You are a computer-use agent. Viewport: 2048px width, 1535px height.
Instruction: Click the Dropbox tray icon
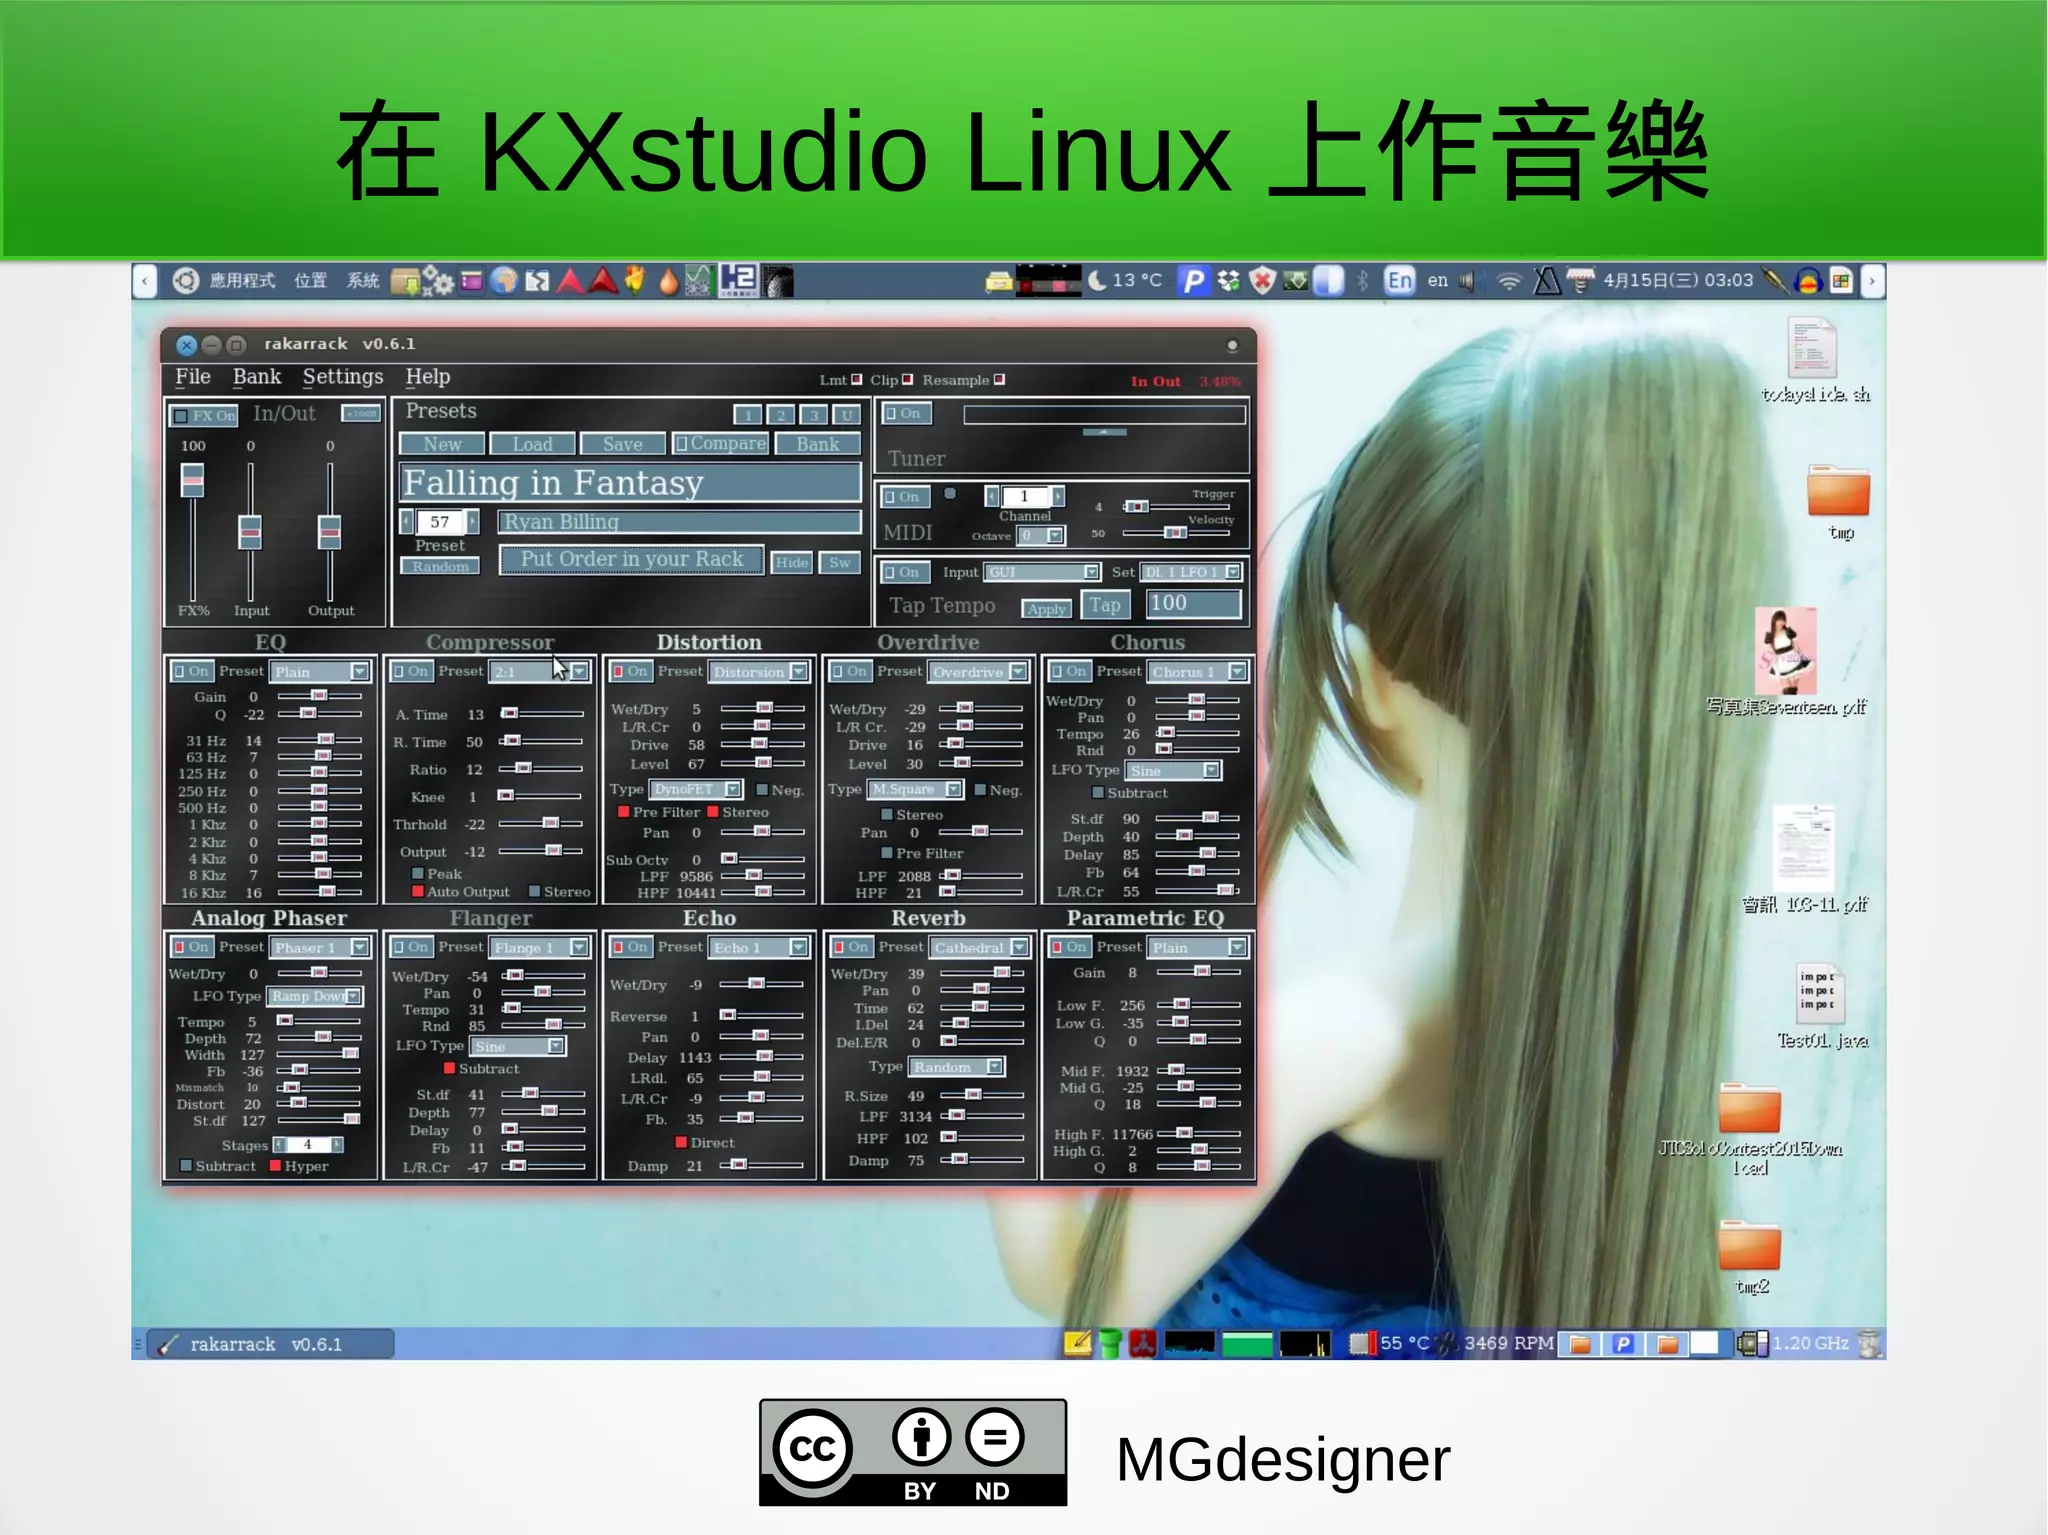(x=1228, y=281)
